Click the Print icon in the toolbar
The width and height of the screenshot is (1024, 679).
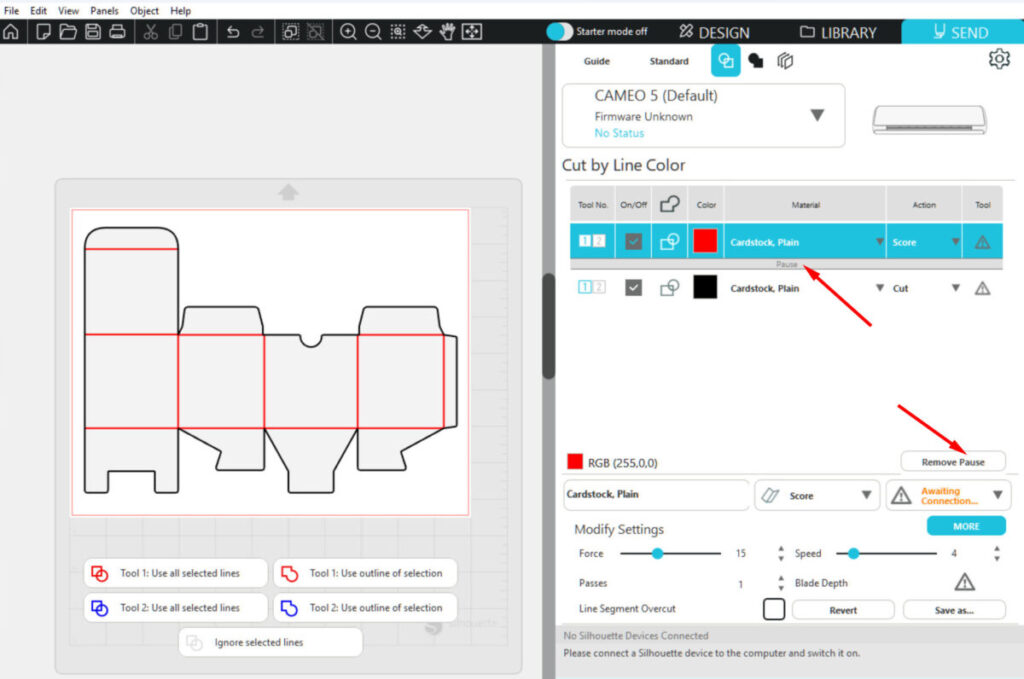pyautogui.click(x=117, y=32)
